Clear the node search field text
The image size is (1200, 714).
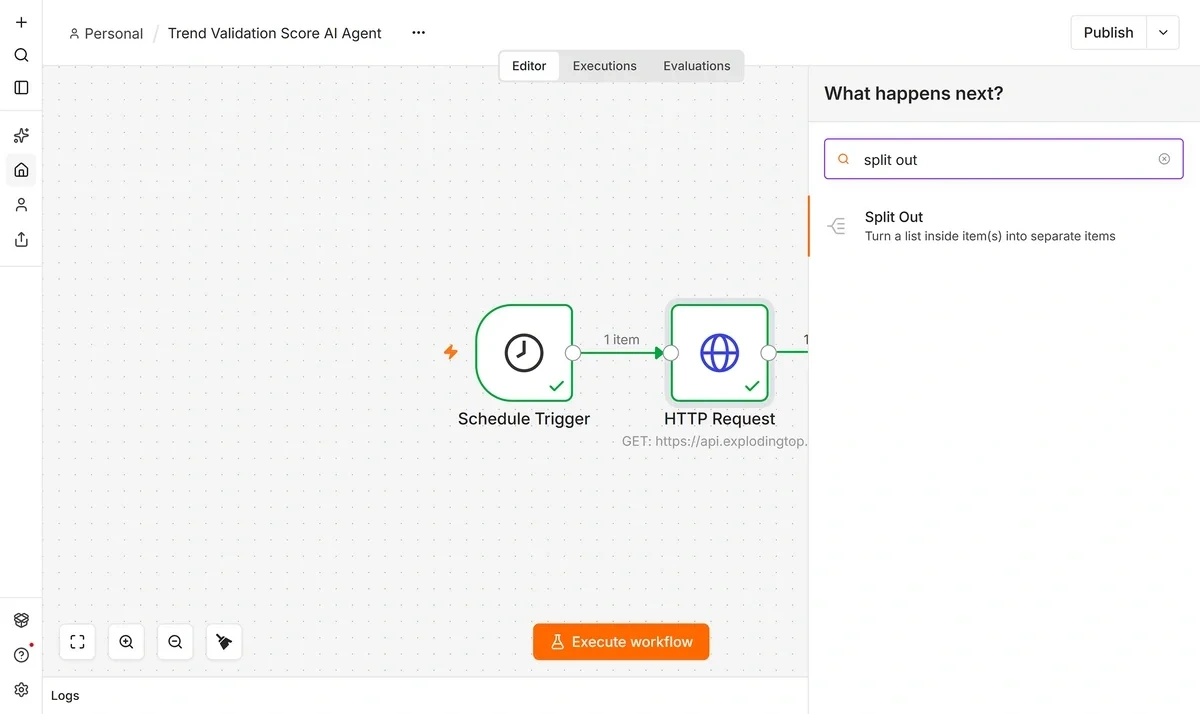(x=1164, y=159)
